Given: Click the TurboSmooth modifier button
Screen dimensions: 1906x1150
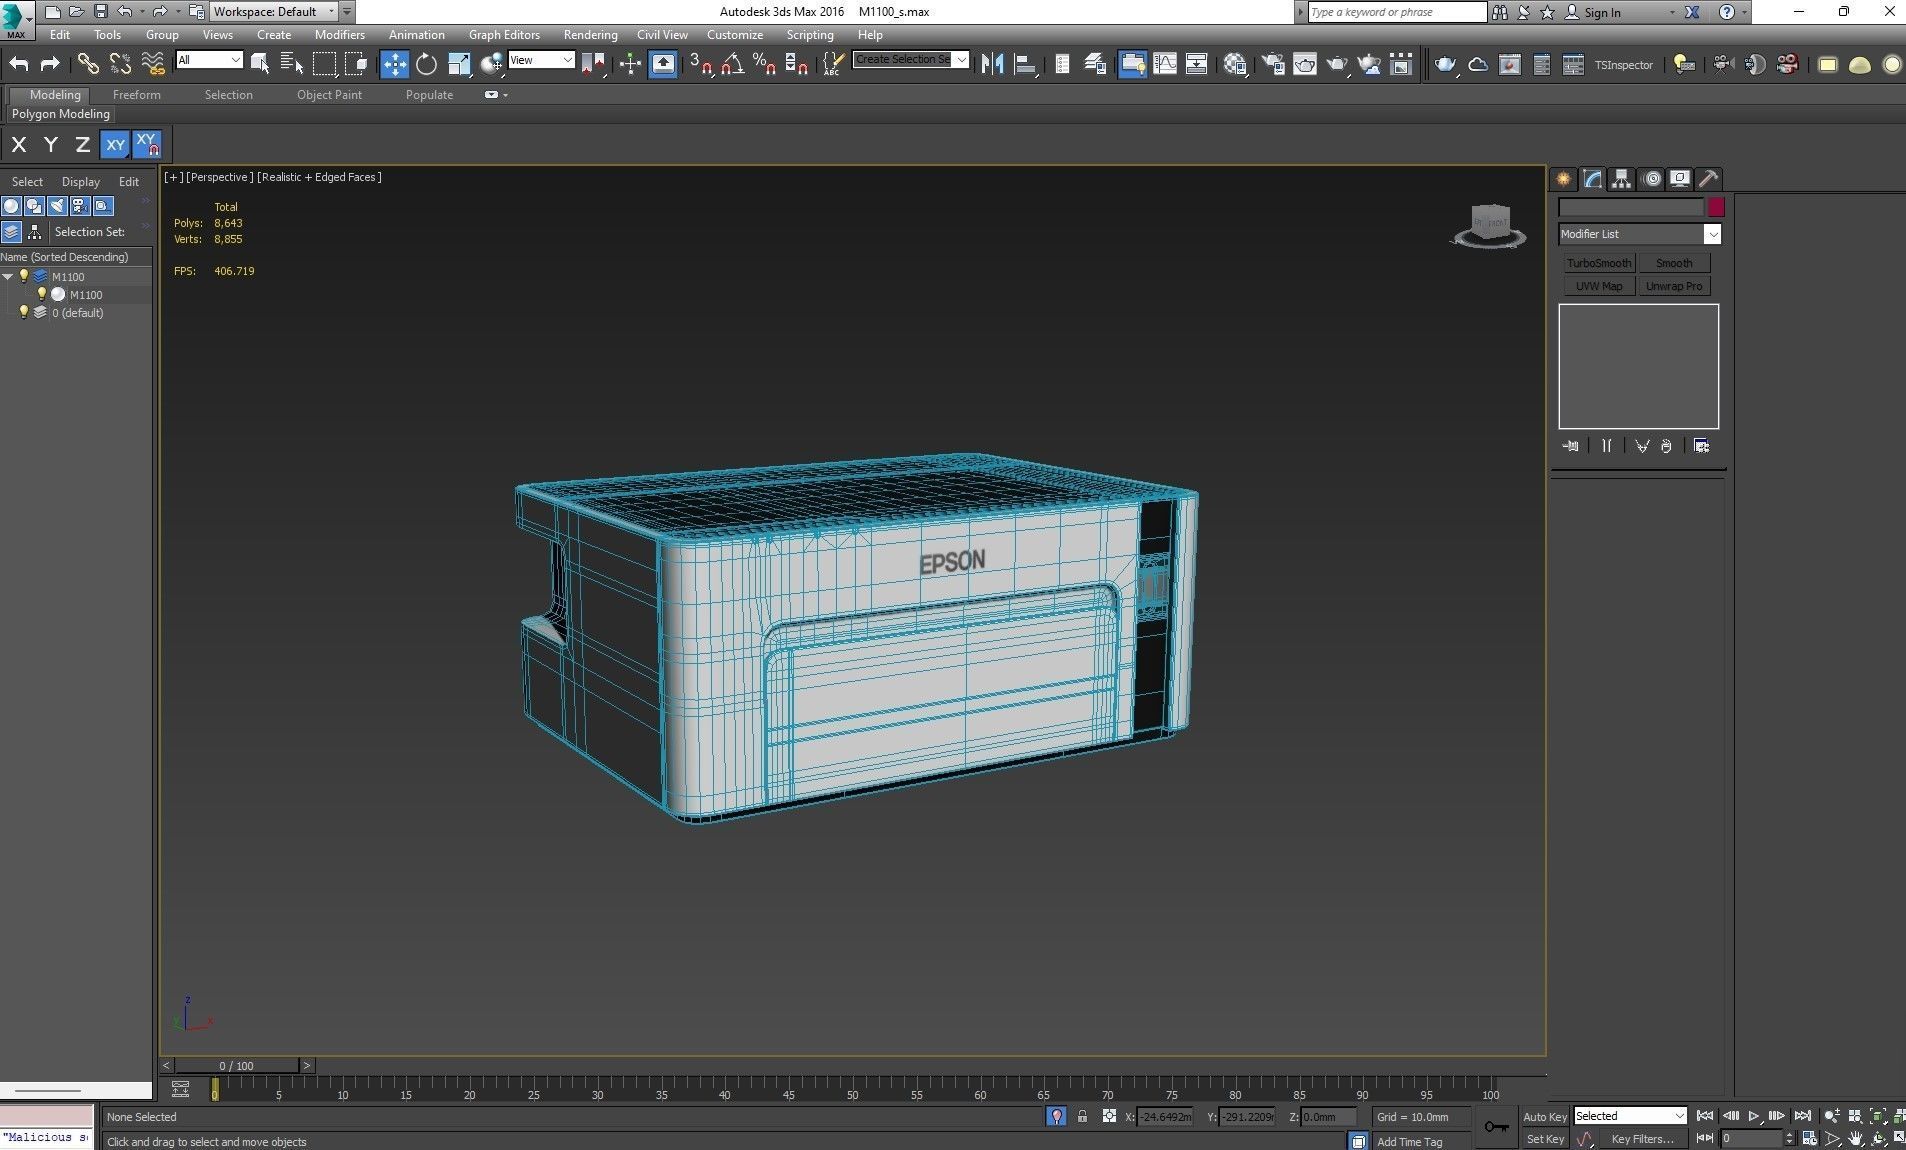Looking at the screenshot, I should click(1599, 263).
